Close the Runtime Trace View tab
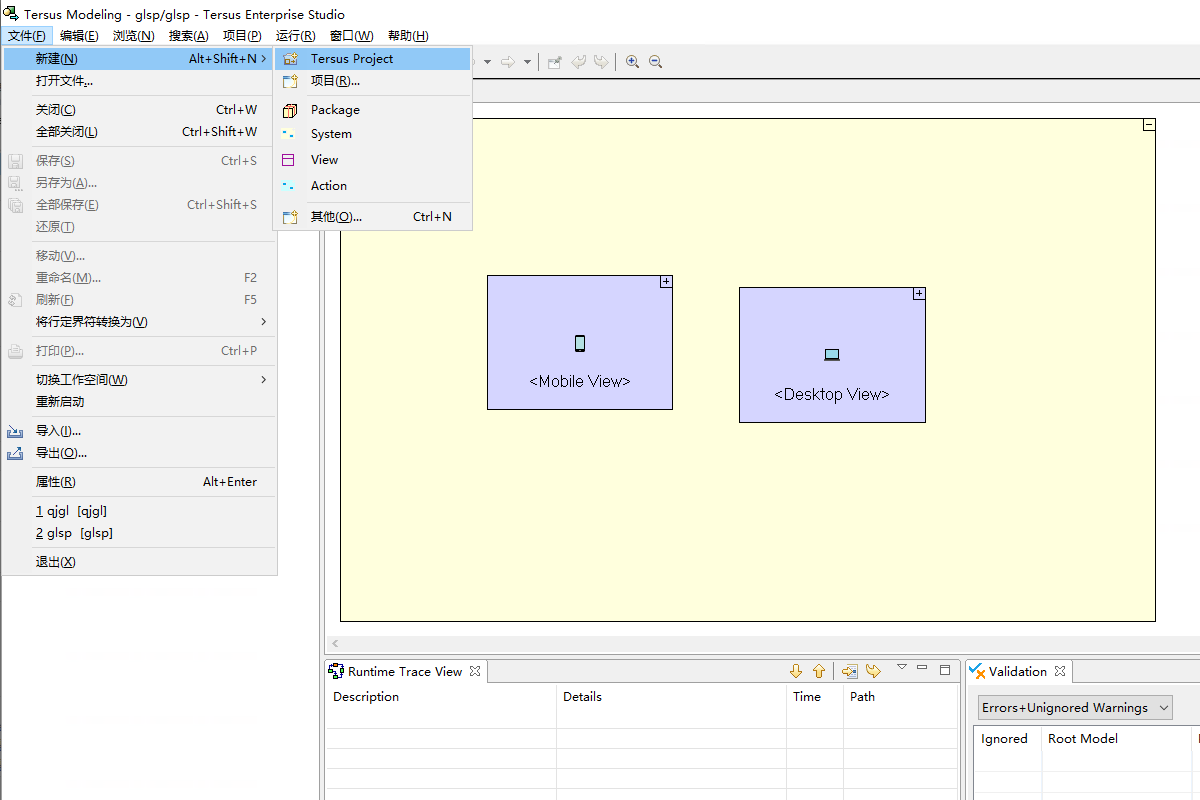1200x800 pixels. [475, 672]
